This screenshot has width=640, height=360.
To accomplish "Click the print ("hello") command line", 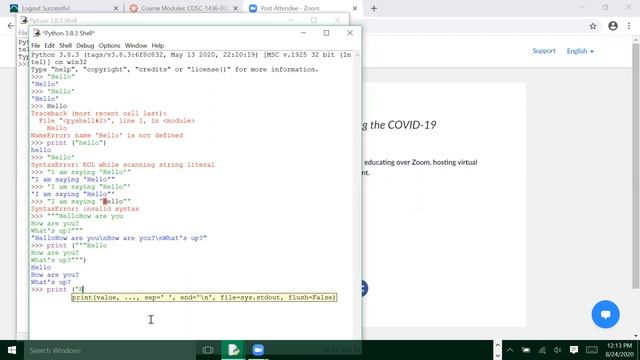I will click(x=69, y=143).
